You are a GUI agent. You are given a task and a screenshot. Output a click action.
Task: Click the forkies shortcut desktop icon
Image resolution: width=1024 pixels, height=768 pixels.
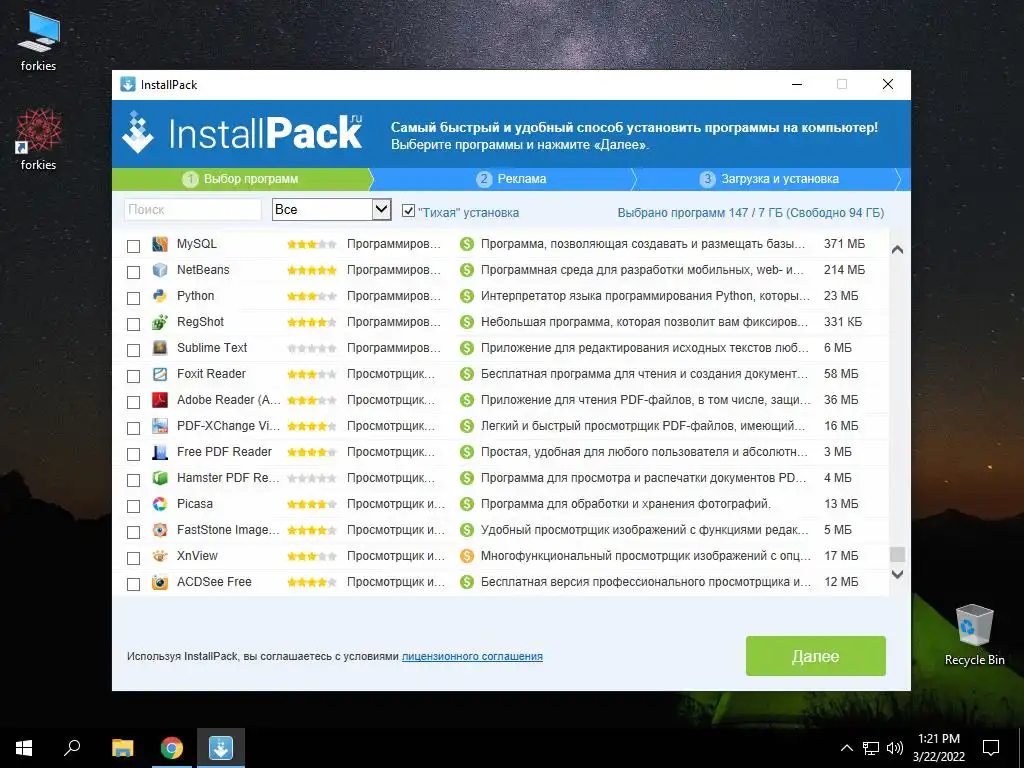[x=39, y=140]
